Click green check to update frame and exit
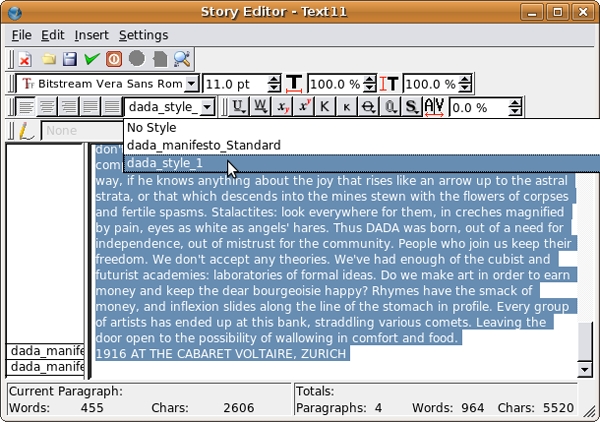Viewport: 600px width, 422px height. [92, 59]
